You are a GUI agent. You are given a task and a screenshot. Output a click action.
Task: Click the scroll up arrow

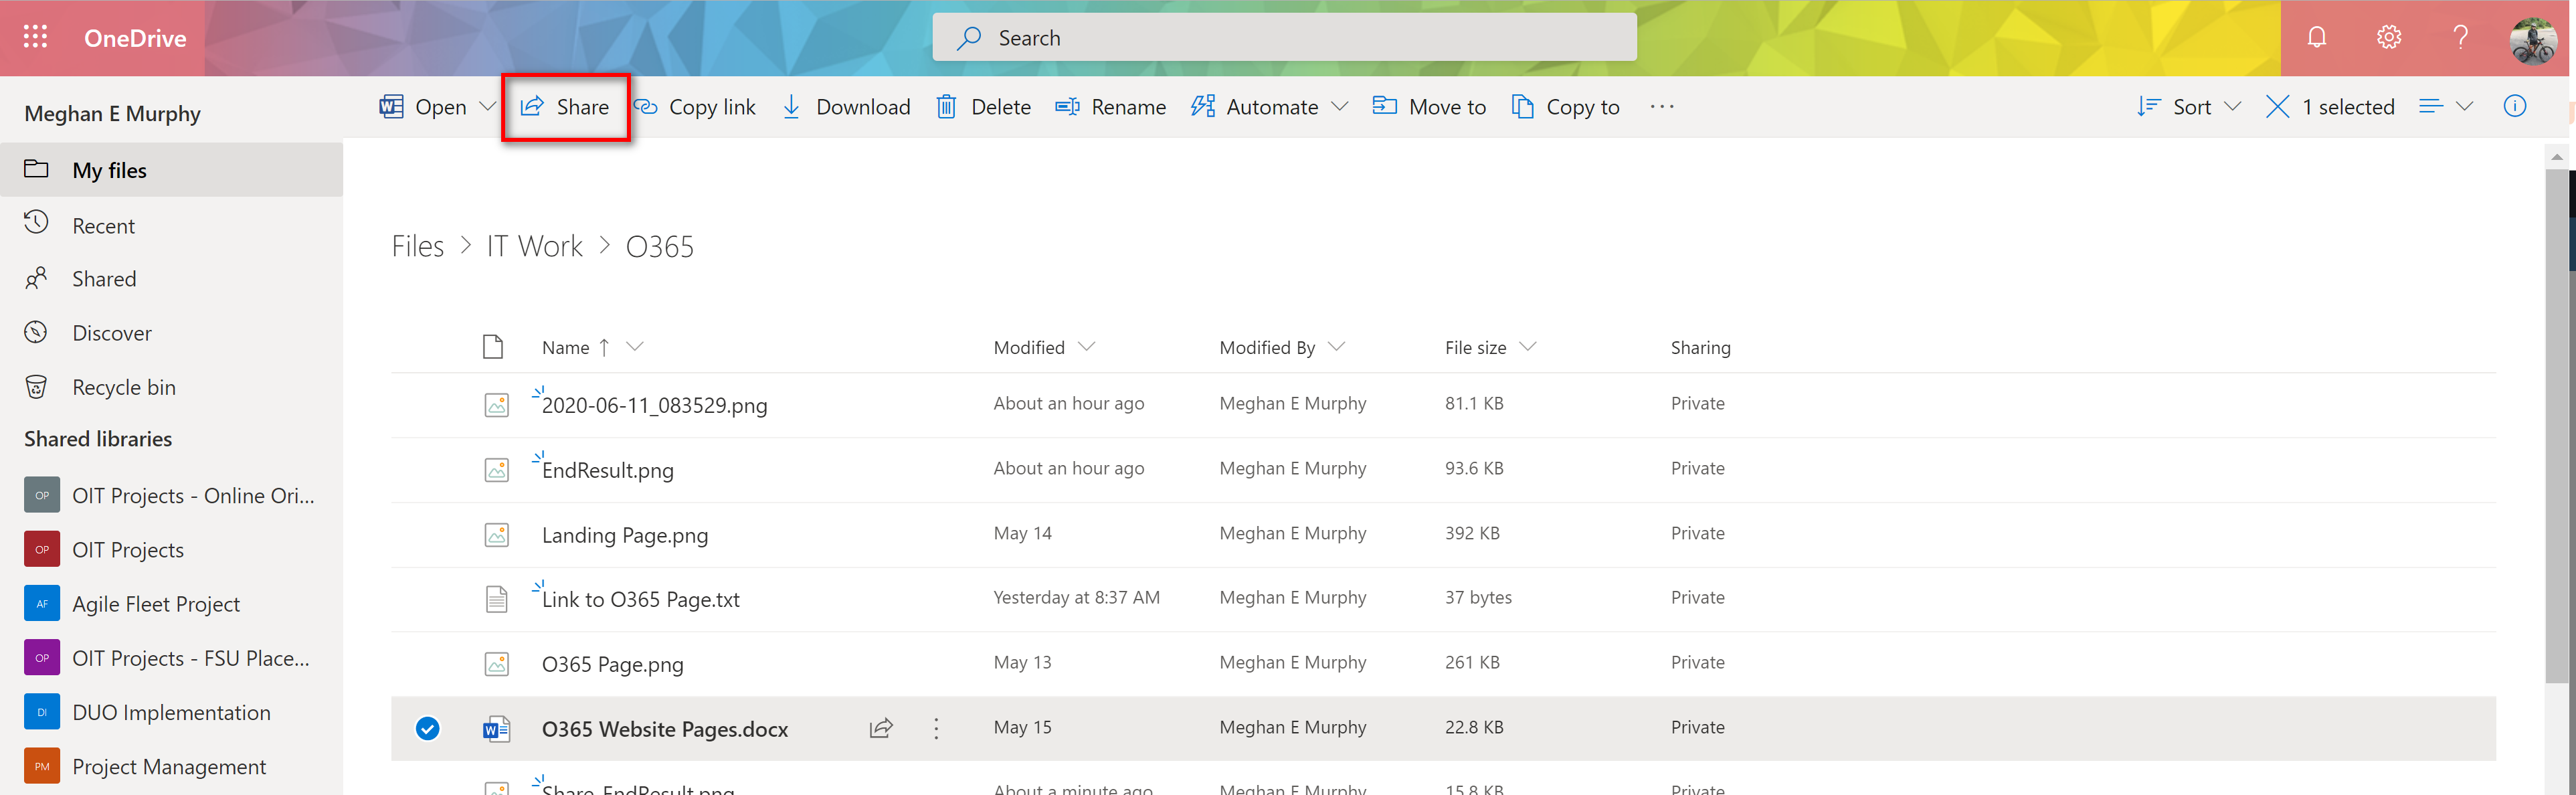pos(2556,157)
